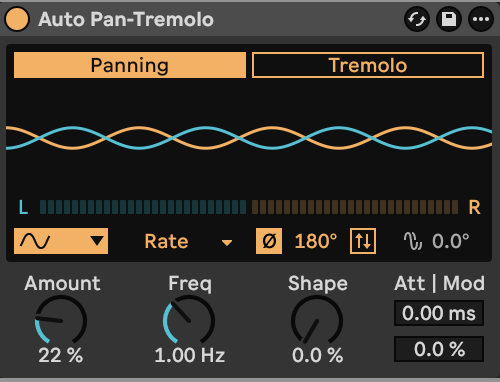Click the Att | Mod label
The width and height of the screenshot is (500, 382).
click(x=439, y=284)
